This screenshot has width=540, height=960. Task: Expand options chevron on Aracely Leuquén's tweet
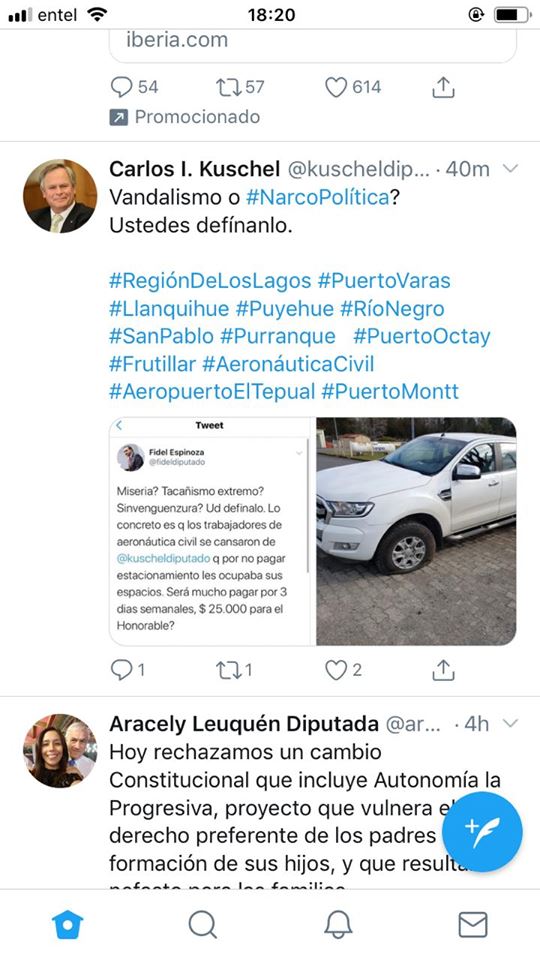click(x=510, y=724)
